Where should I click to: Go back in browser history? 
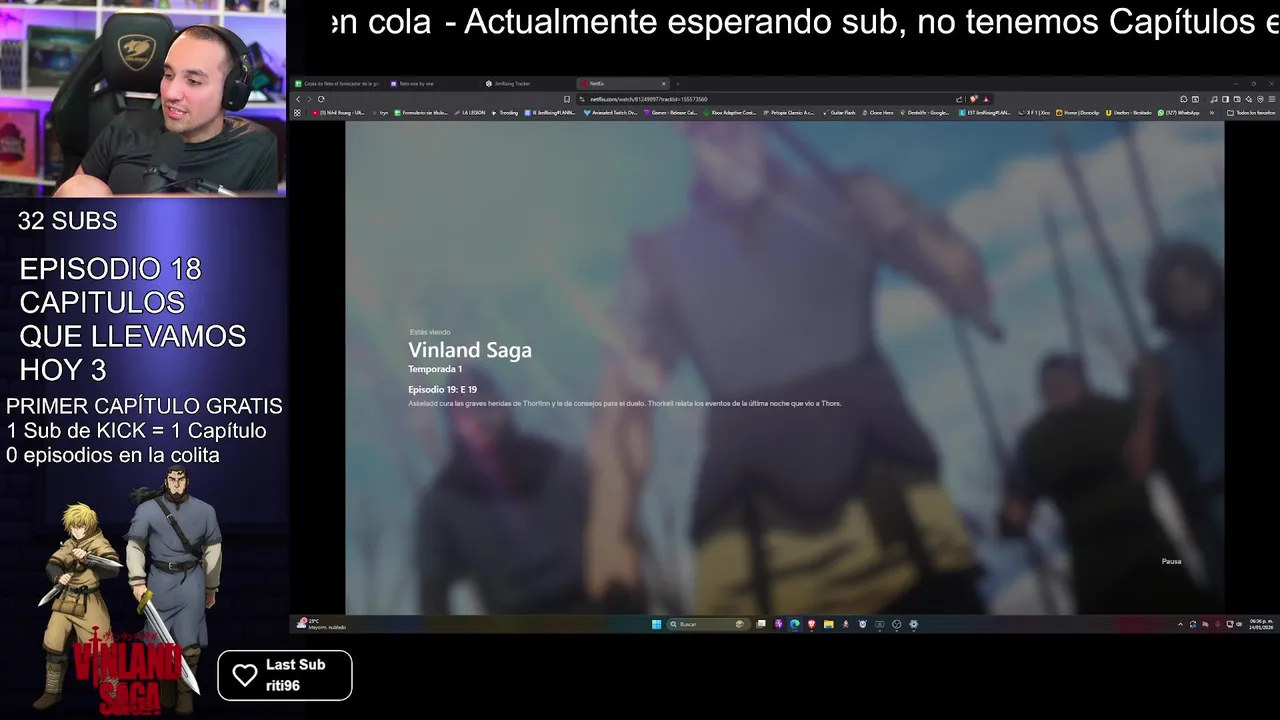pyautogui.click(x=298, y=99)
